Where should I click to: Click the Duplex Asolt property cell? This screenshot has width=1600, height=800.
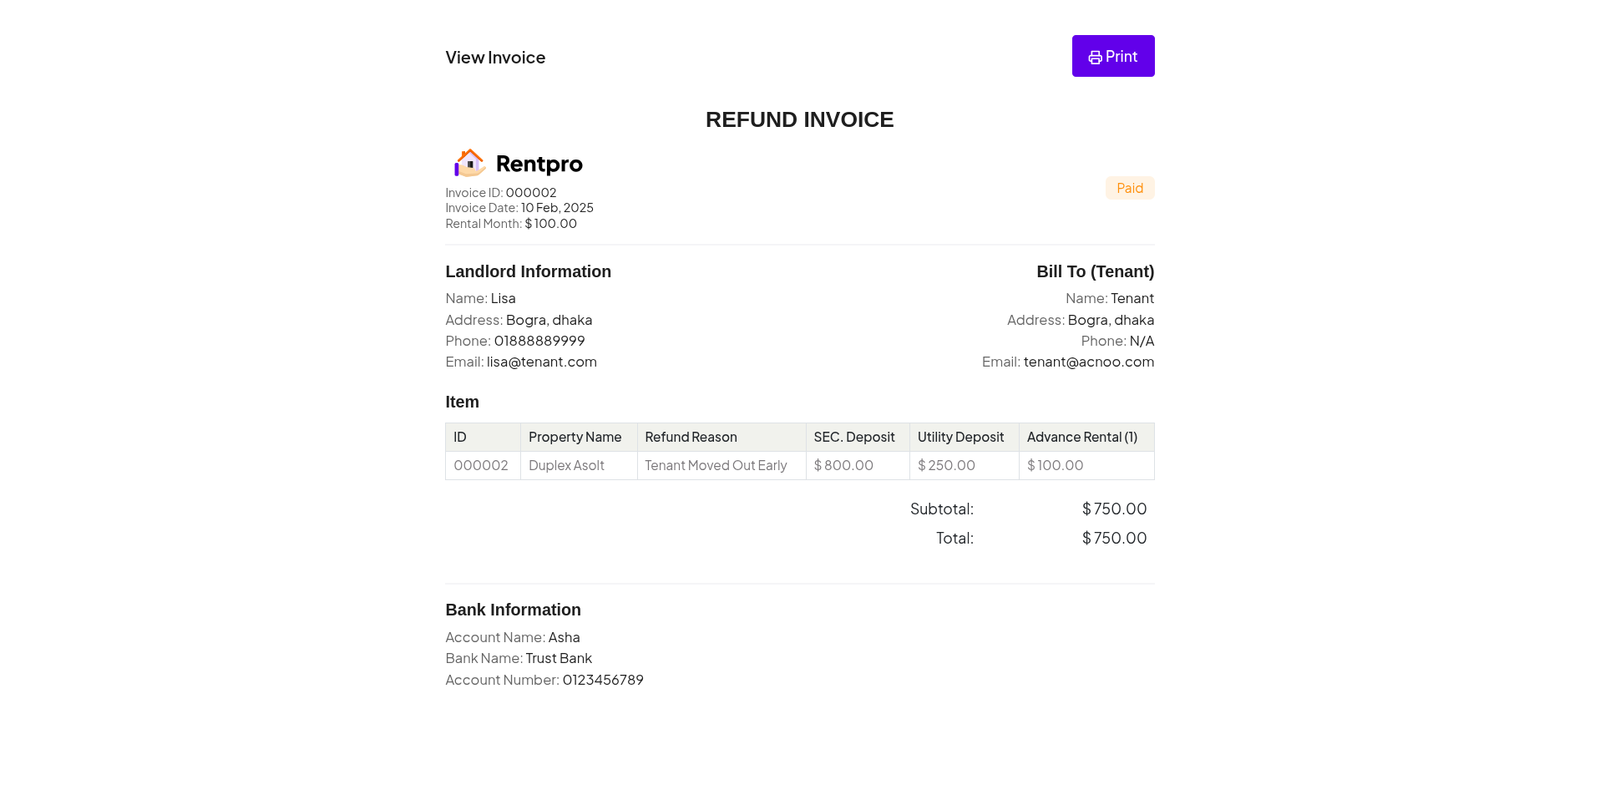point(566,465)
